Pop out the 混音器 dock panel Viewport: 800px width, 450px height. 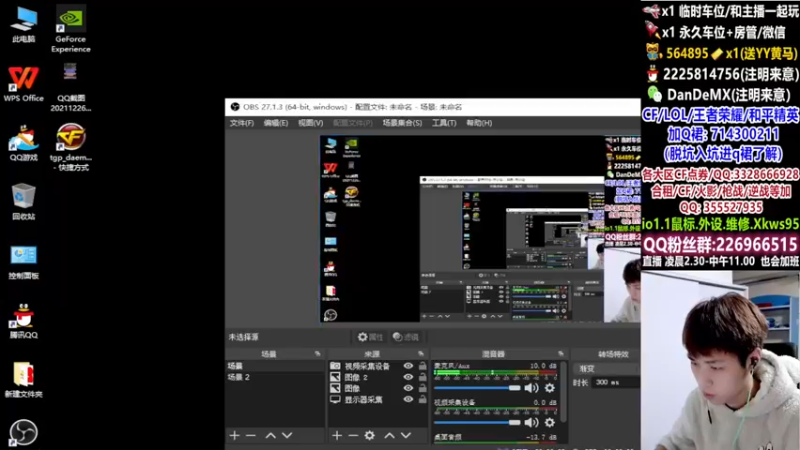(561, 354)
